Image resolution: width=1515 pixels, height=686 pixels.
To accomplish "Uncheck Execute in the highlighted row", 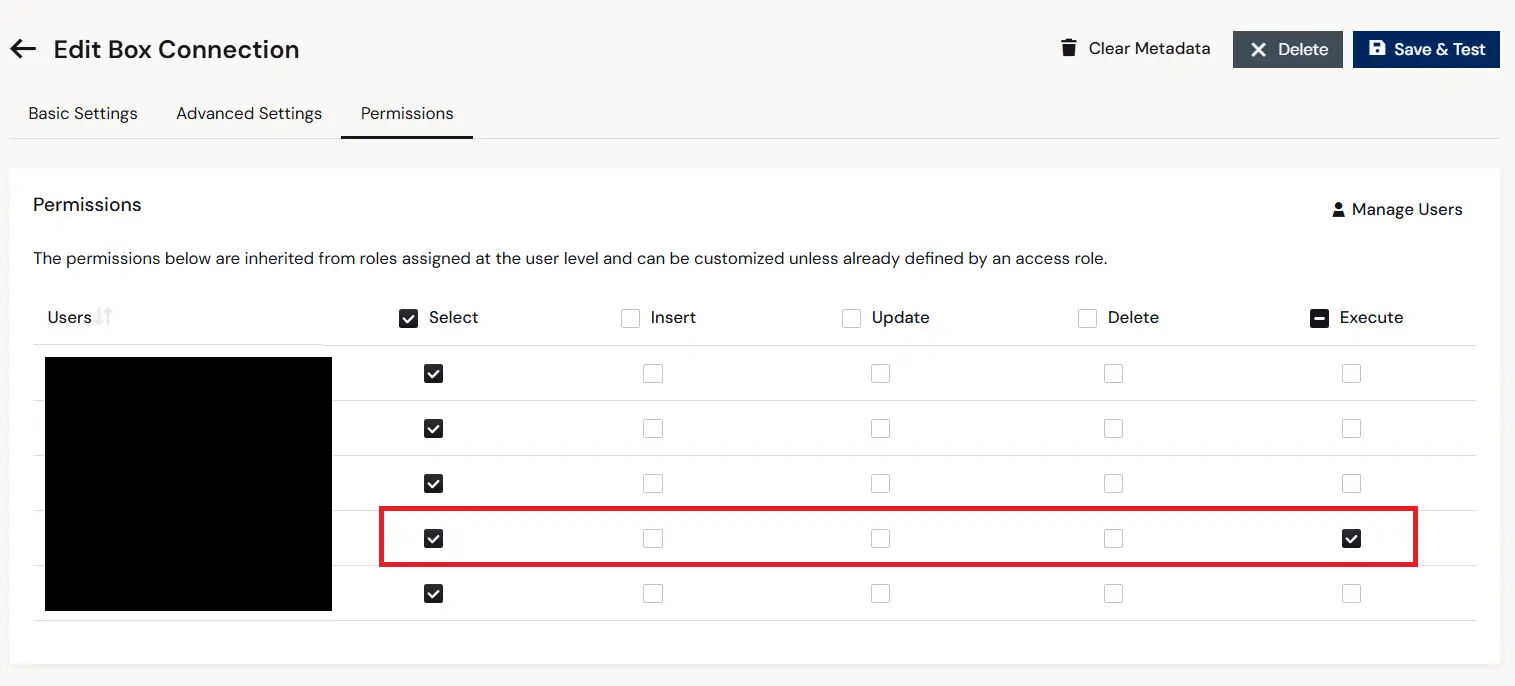I will coord(1351,539).
